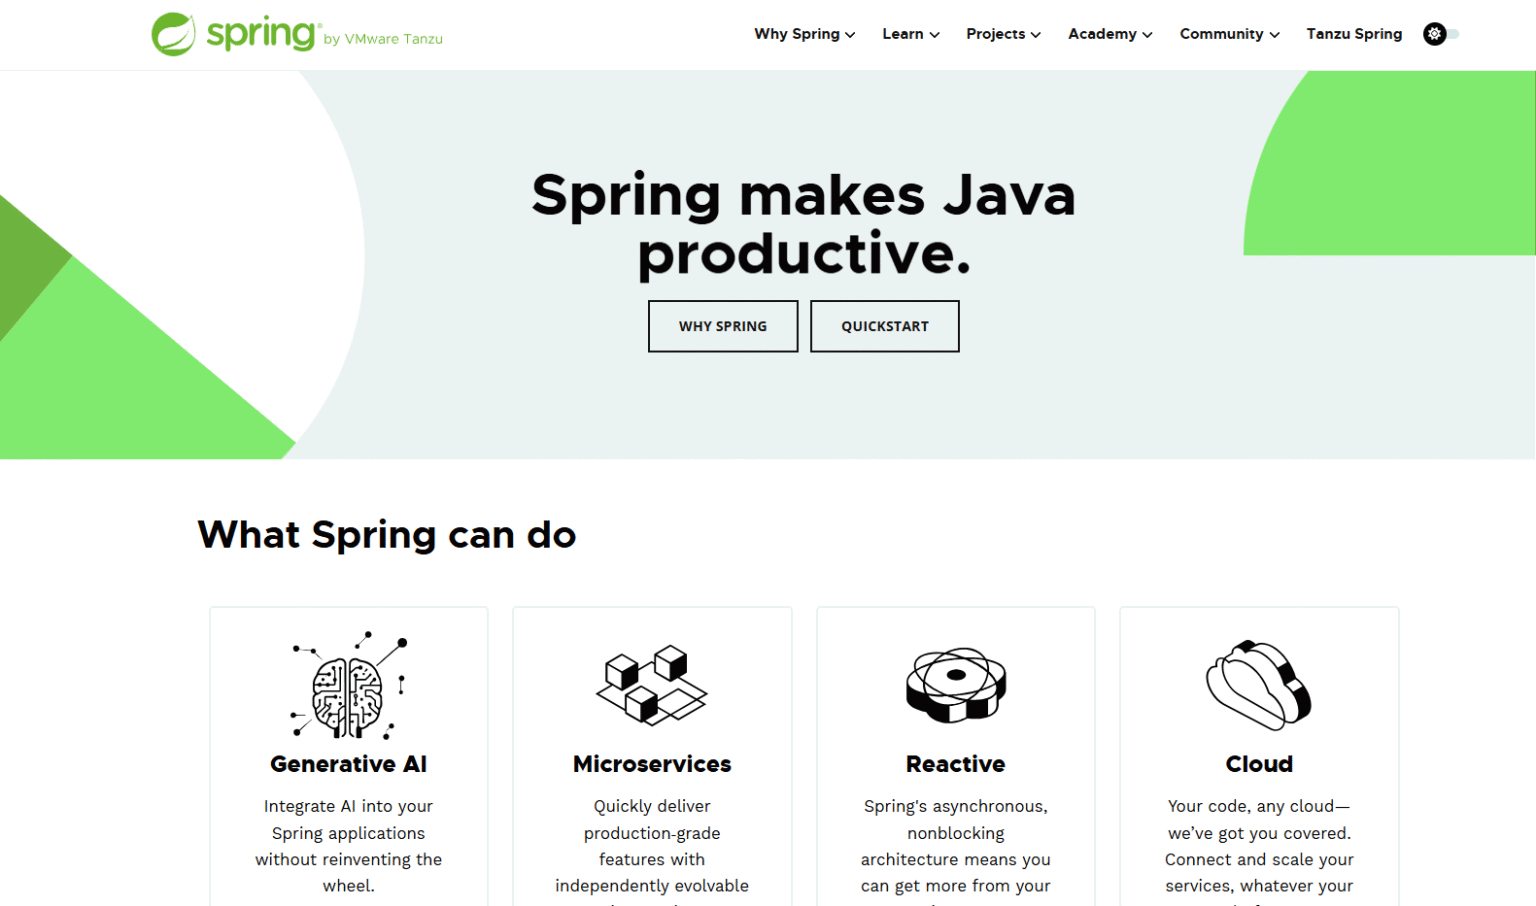
Task: Click the WHY SPRING button
Action: 722,326
